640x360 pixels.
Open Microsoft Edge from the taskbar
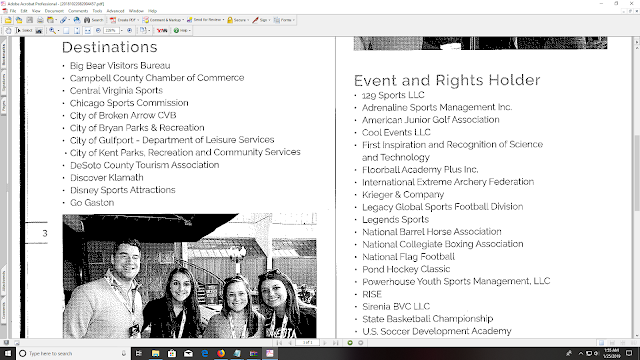204,353
